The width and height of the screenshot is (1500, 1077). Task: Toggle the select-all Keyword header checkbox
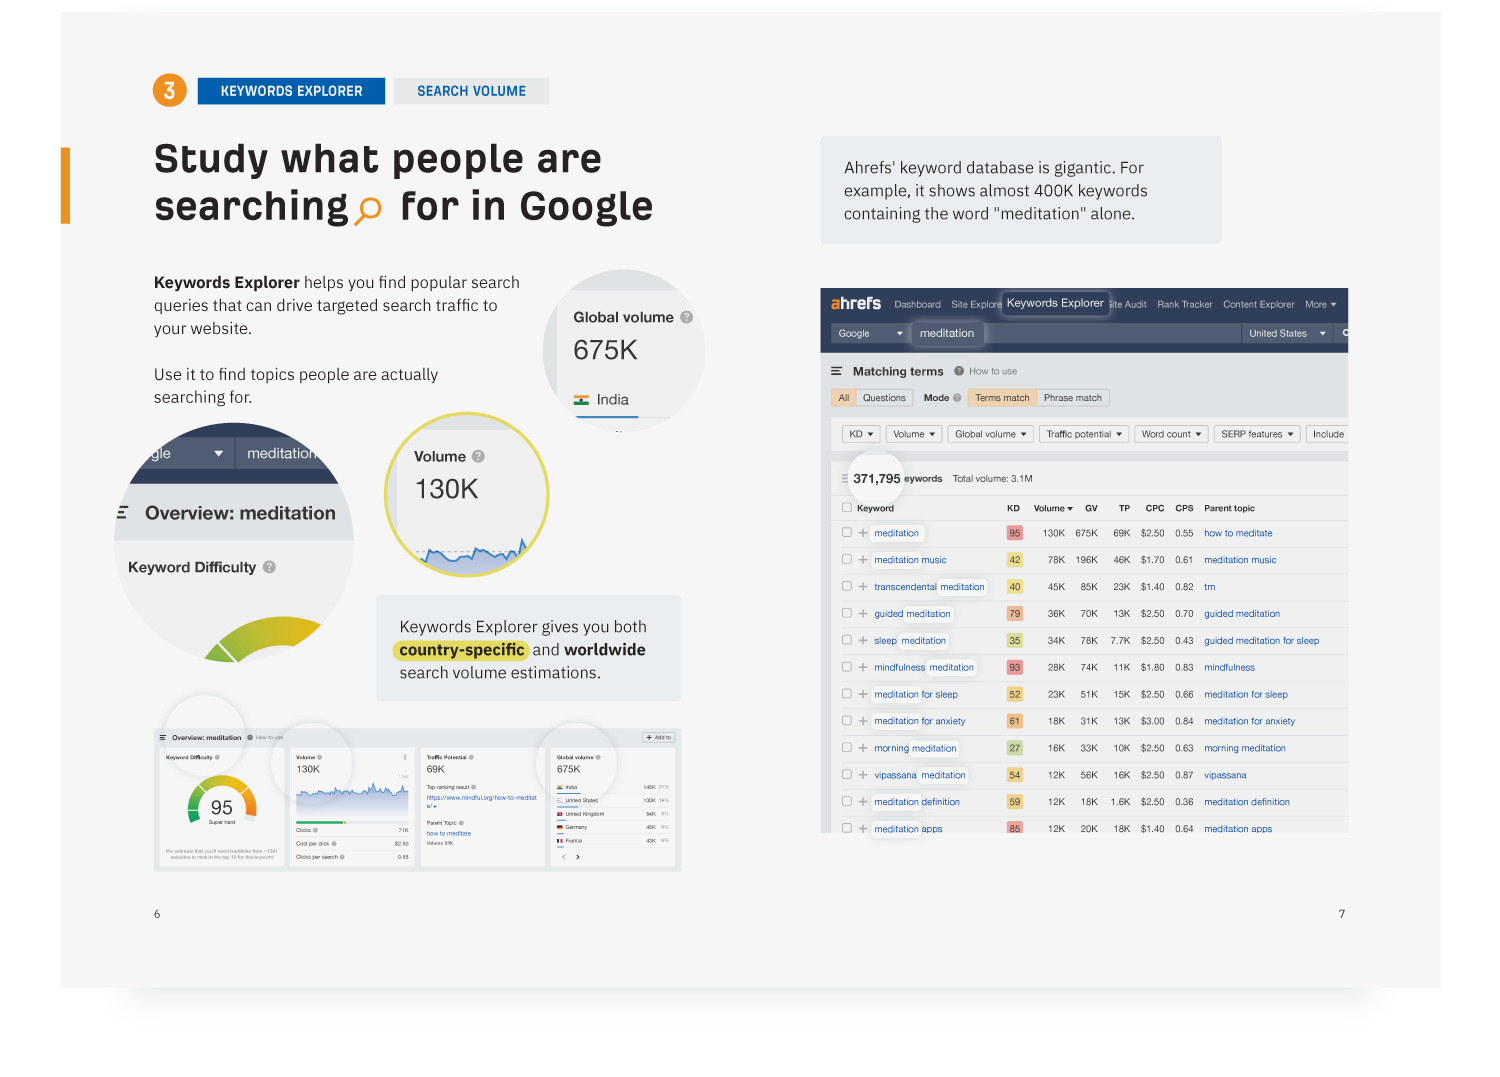(847, 508)
